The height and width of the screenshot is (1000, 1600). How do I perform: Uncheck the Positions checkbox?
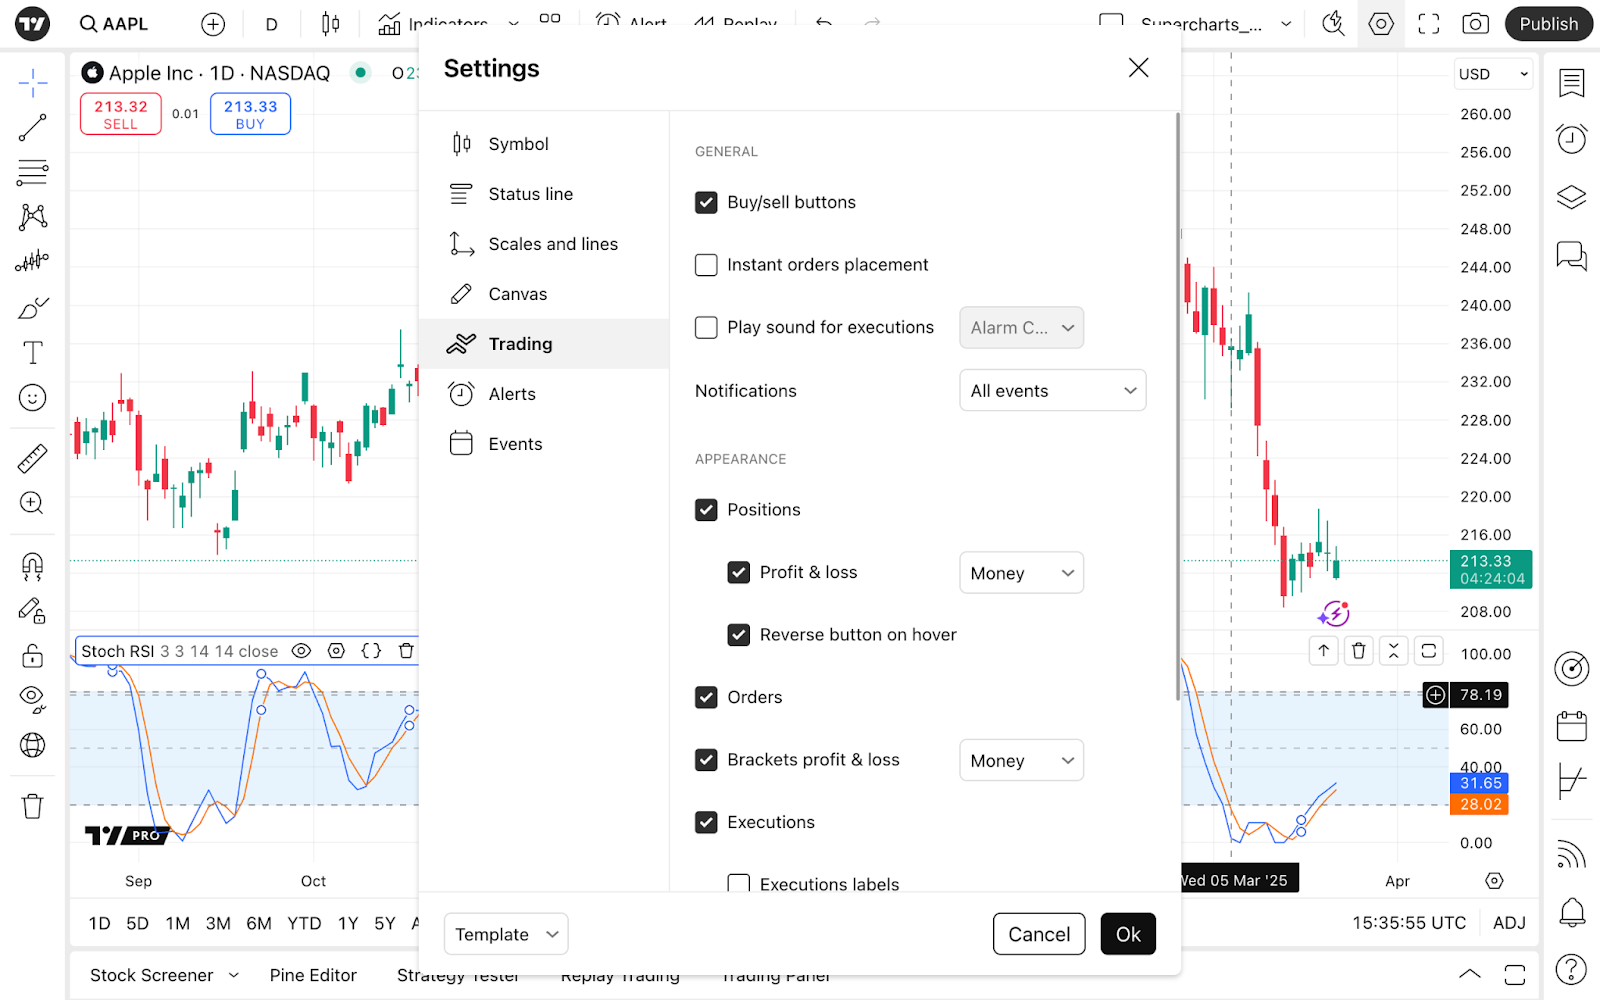[x=706, y=510]
